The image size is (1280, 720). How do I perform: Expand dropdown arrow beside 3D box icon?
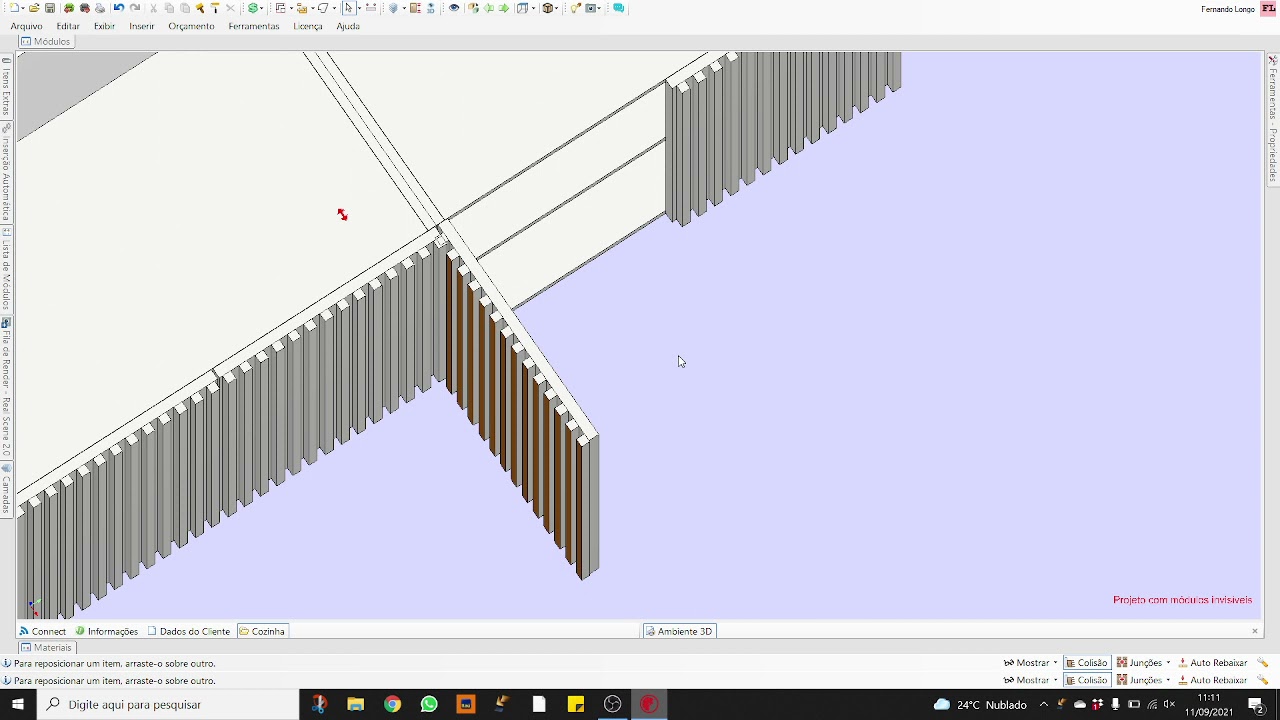557,8
